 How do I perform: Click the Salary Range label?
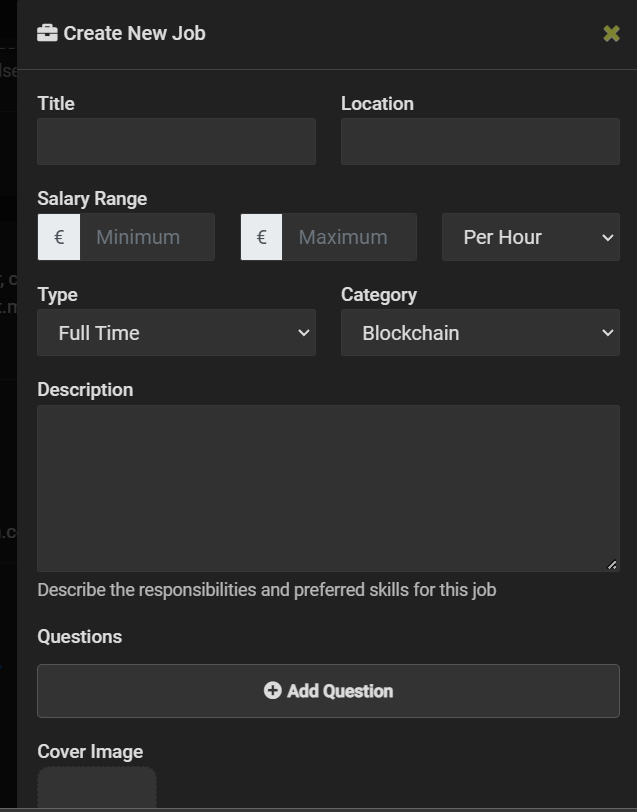pyautogui.click(x=92, y=199)
